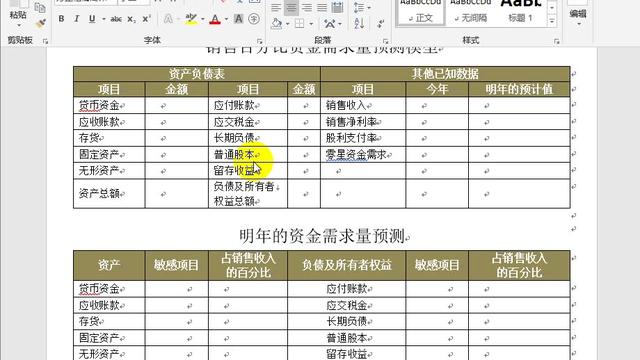Image resolution: width=640 pixels, height=360 pixels.
Task: Toggle Underline formatting
Action: point(92,19)
